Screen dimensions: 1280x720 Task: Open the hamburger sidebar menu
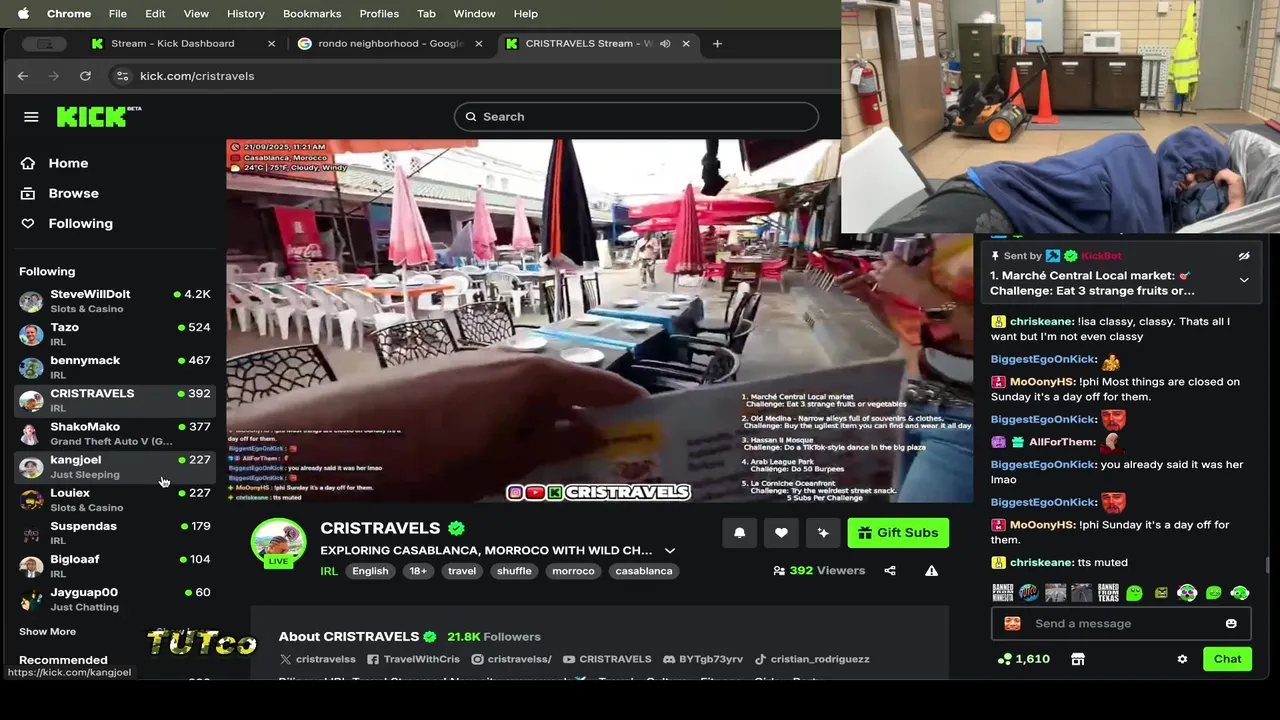(31, 117)
